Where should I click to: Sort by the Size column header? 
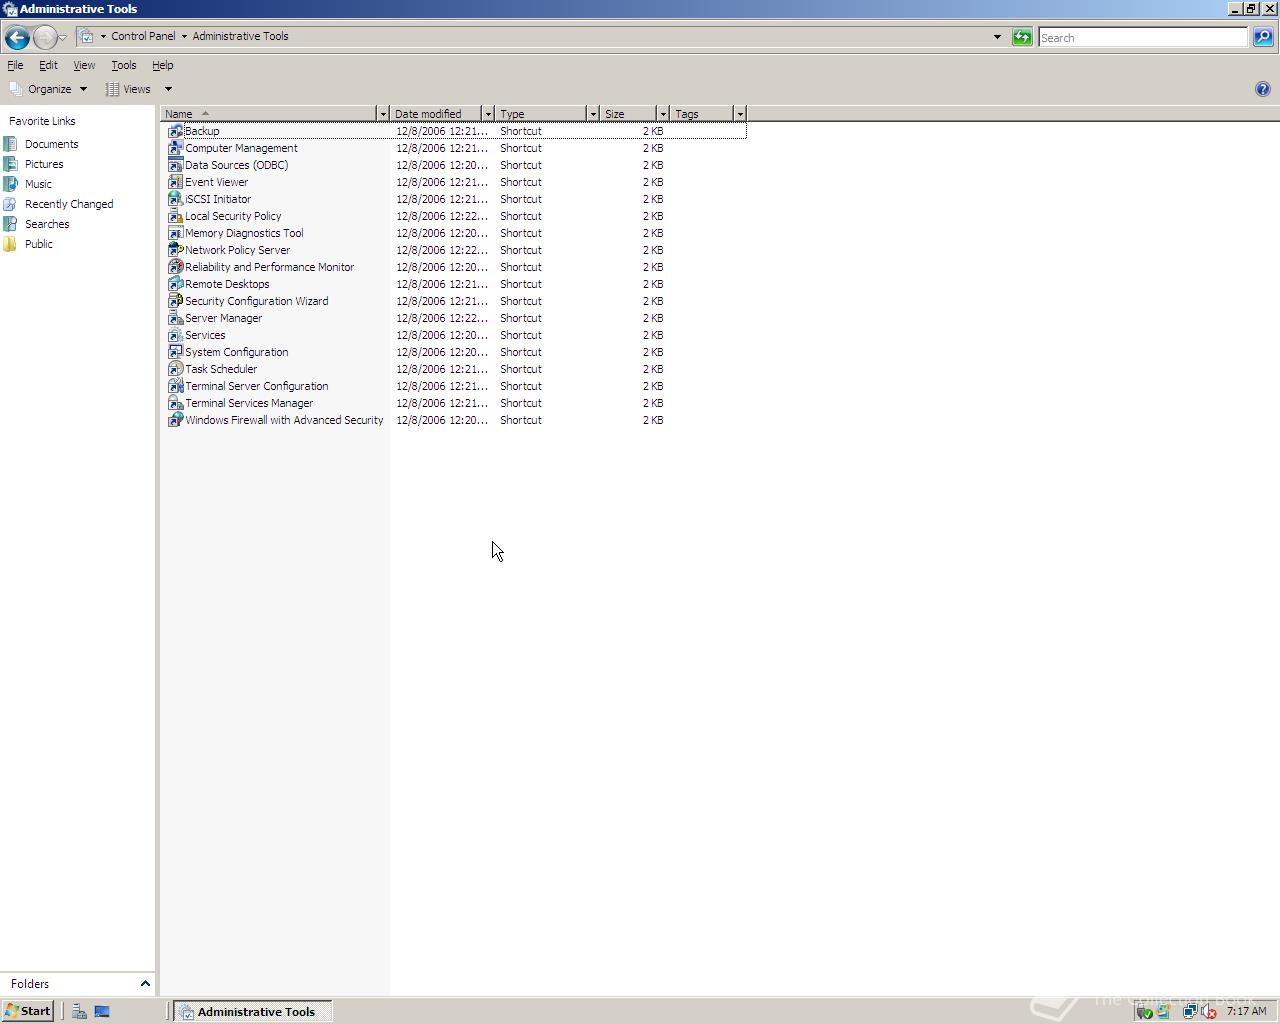click(x=629, y=114)
